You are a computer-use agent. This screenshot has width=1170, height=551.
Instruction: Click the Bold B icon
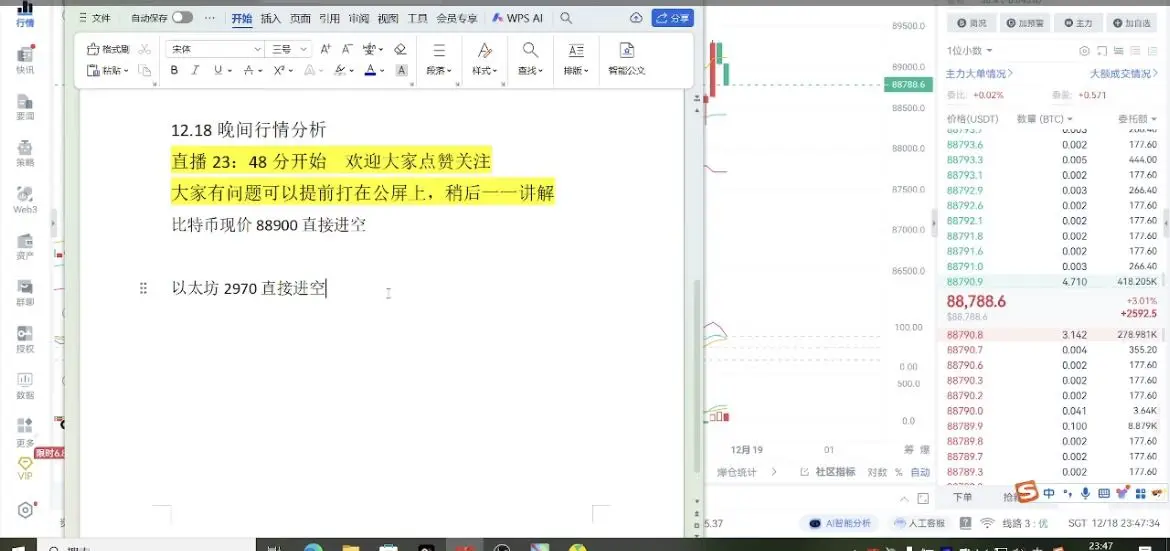tap(174, 70)
